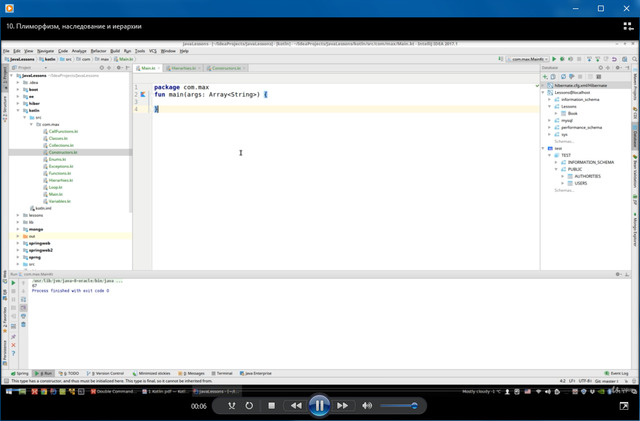Viewport: 640px width, 421px height.
Task: Rerun the program from the Run panel
Action: [x=13, y=283]
